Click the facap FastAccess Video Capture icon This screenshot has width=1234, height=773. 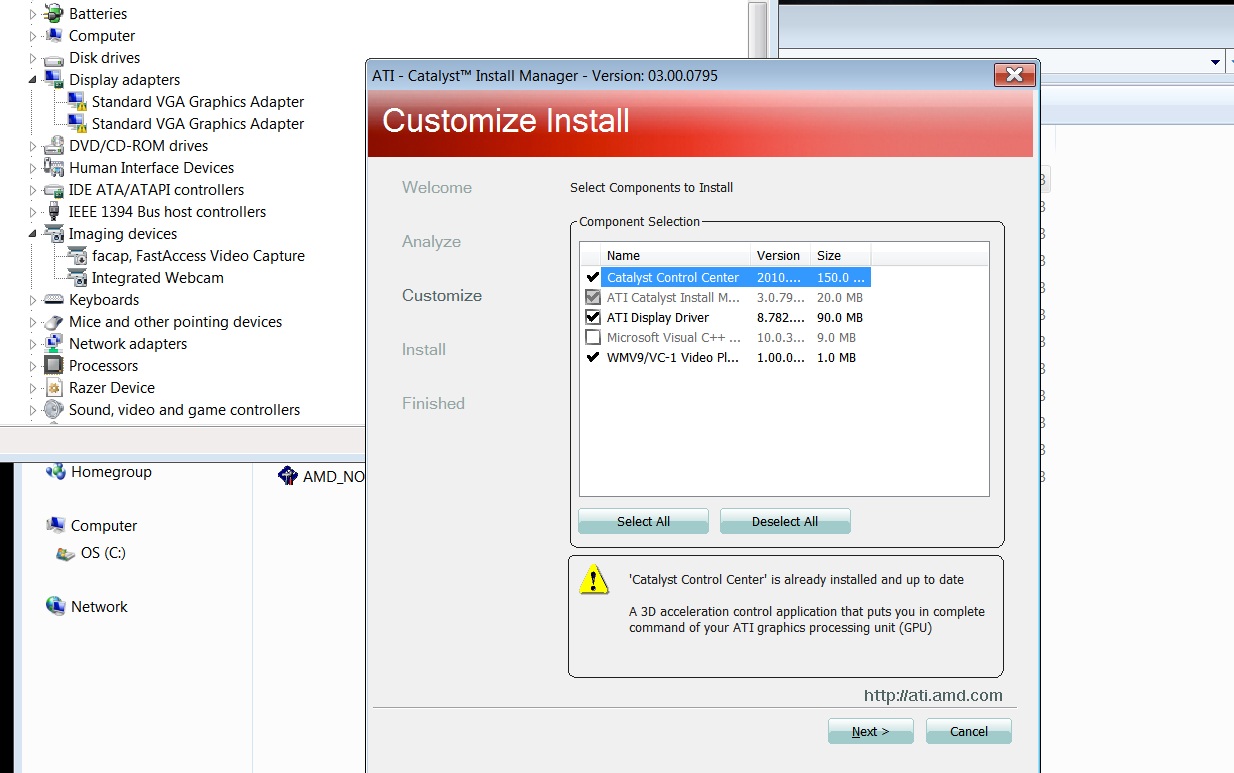77,256
